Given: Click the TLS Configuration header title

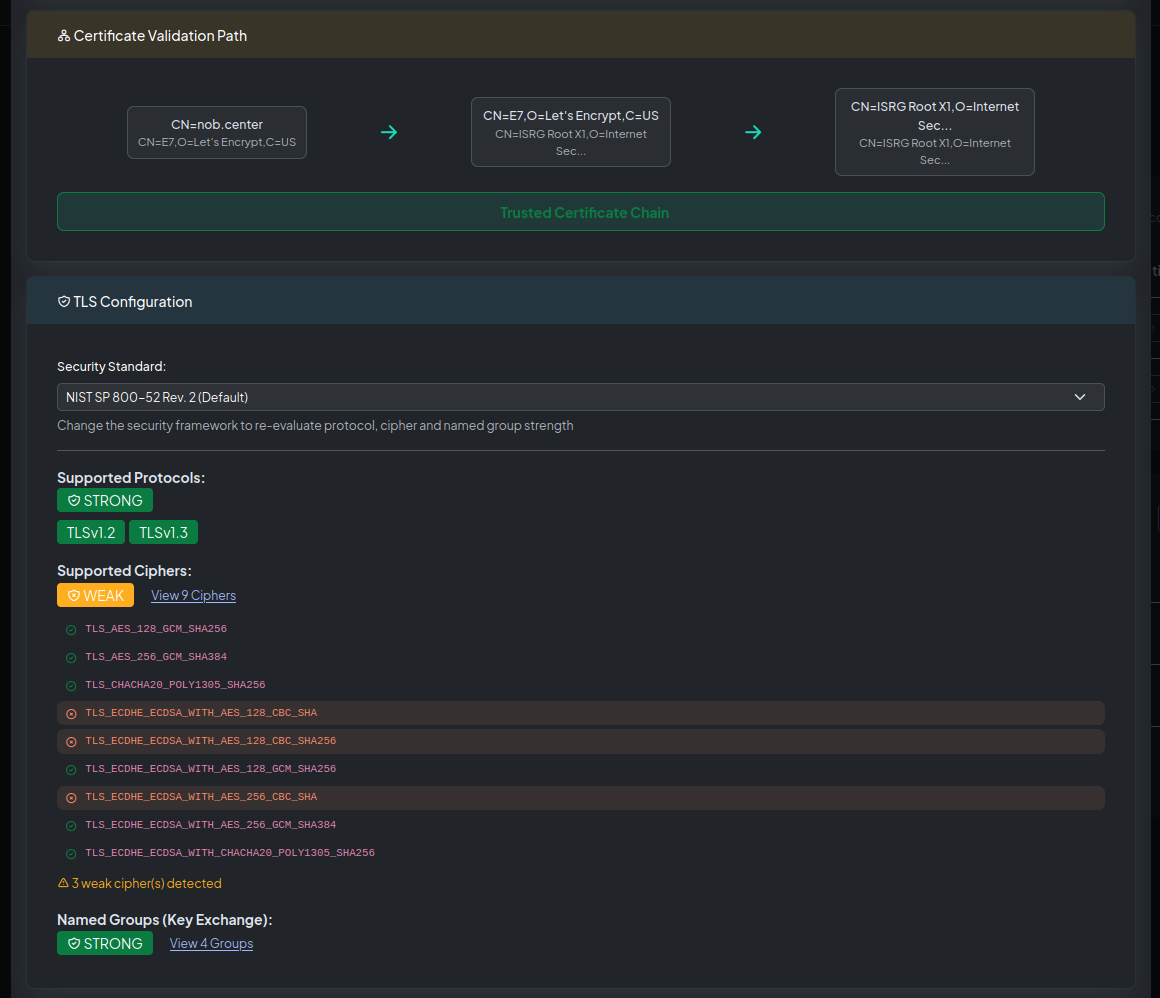Looking at the screenshot, I should (132, 302).
